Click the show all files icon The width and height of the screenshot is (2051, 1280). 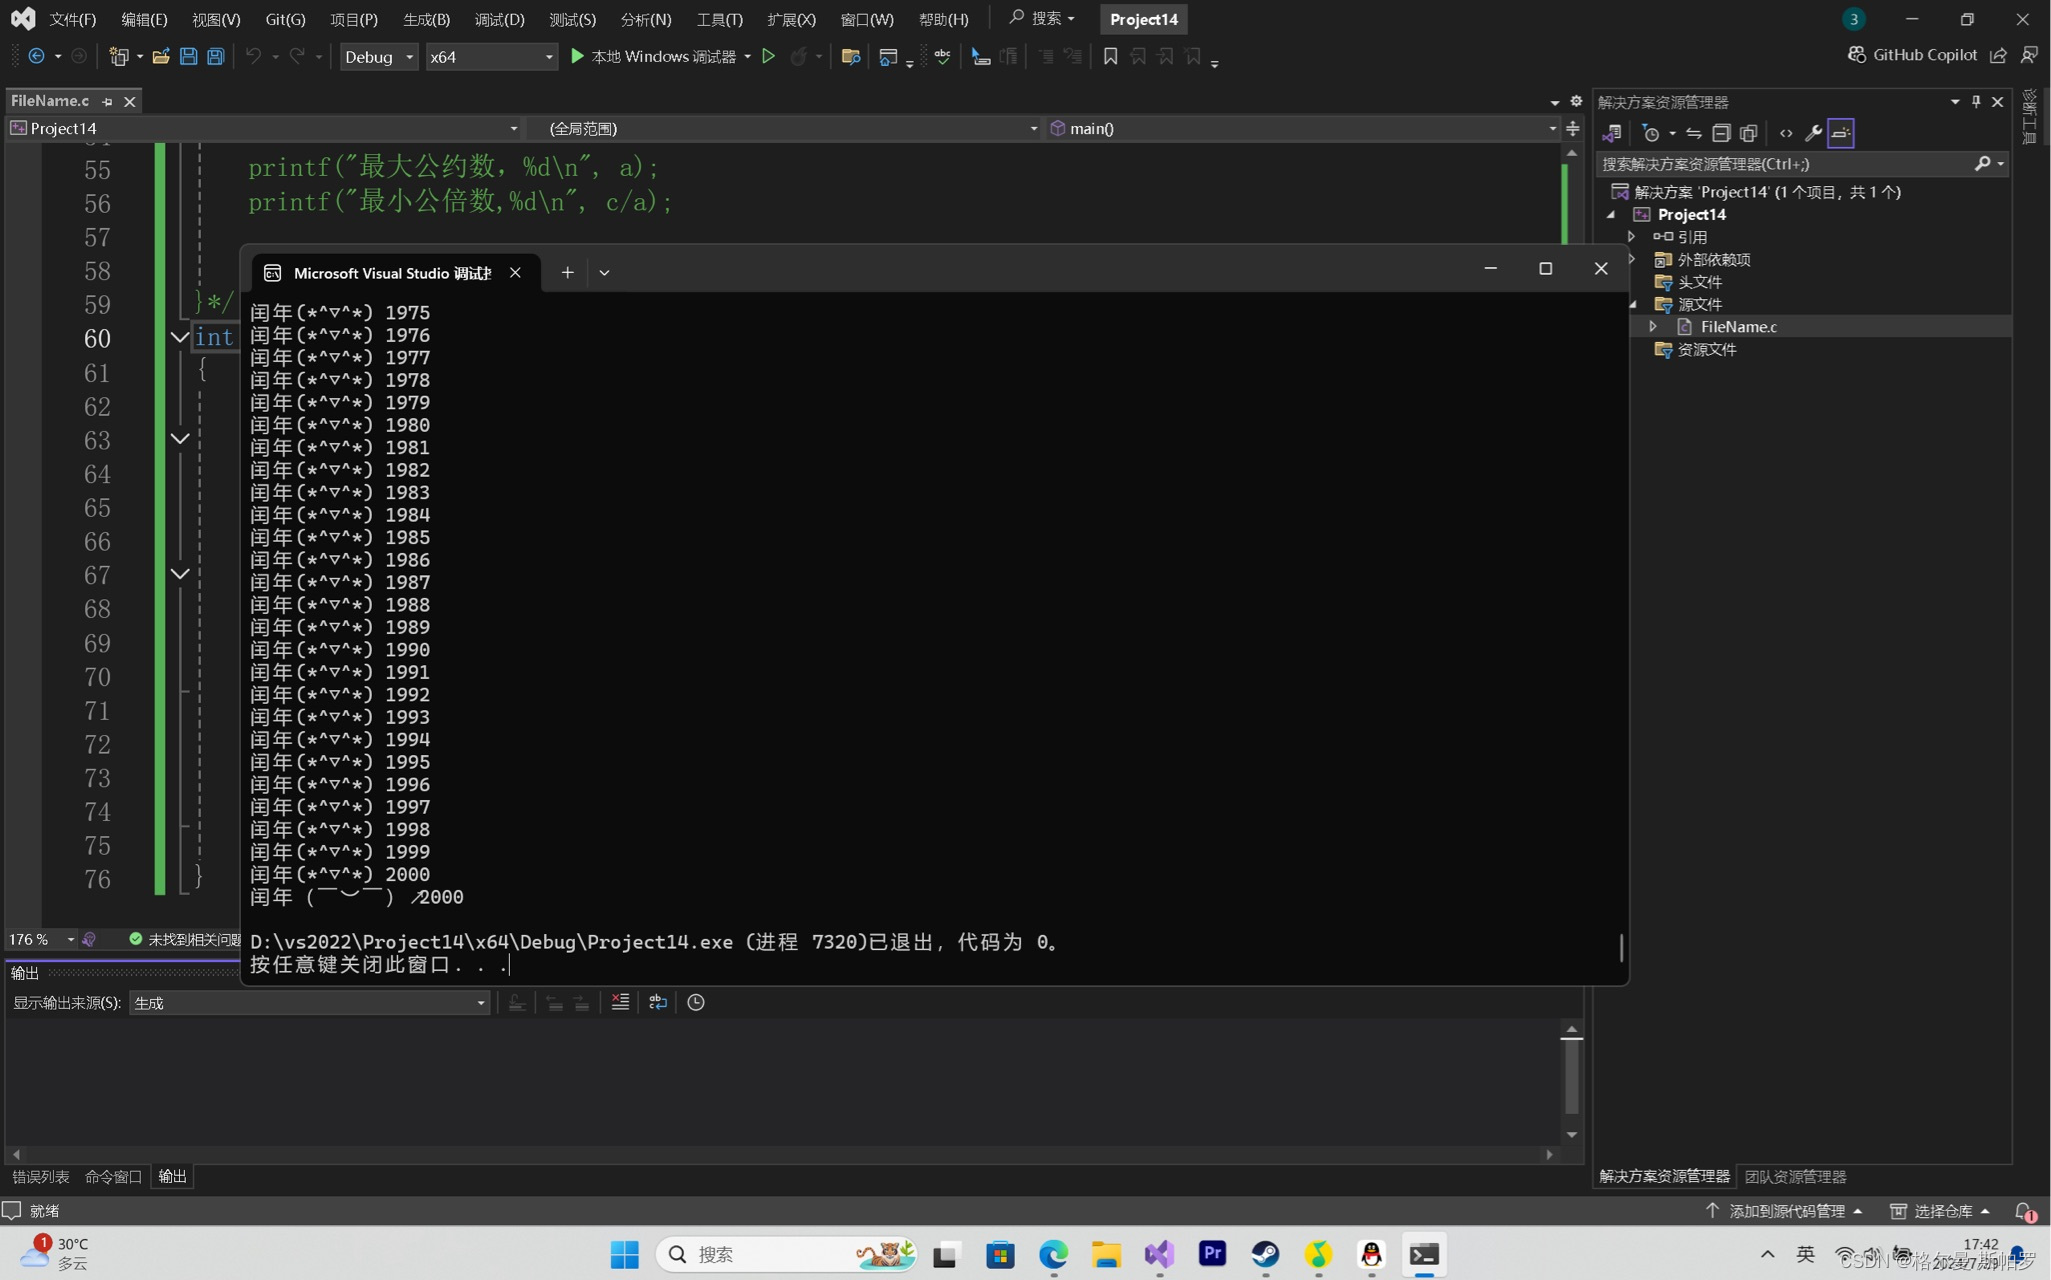(1748, 133)
